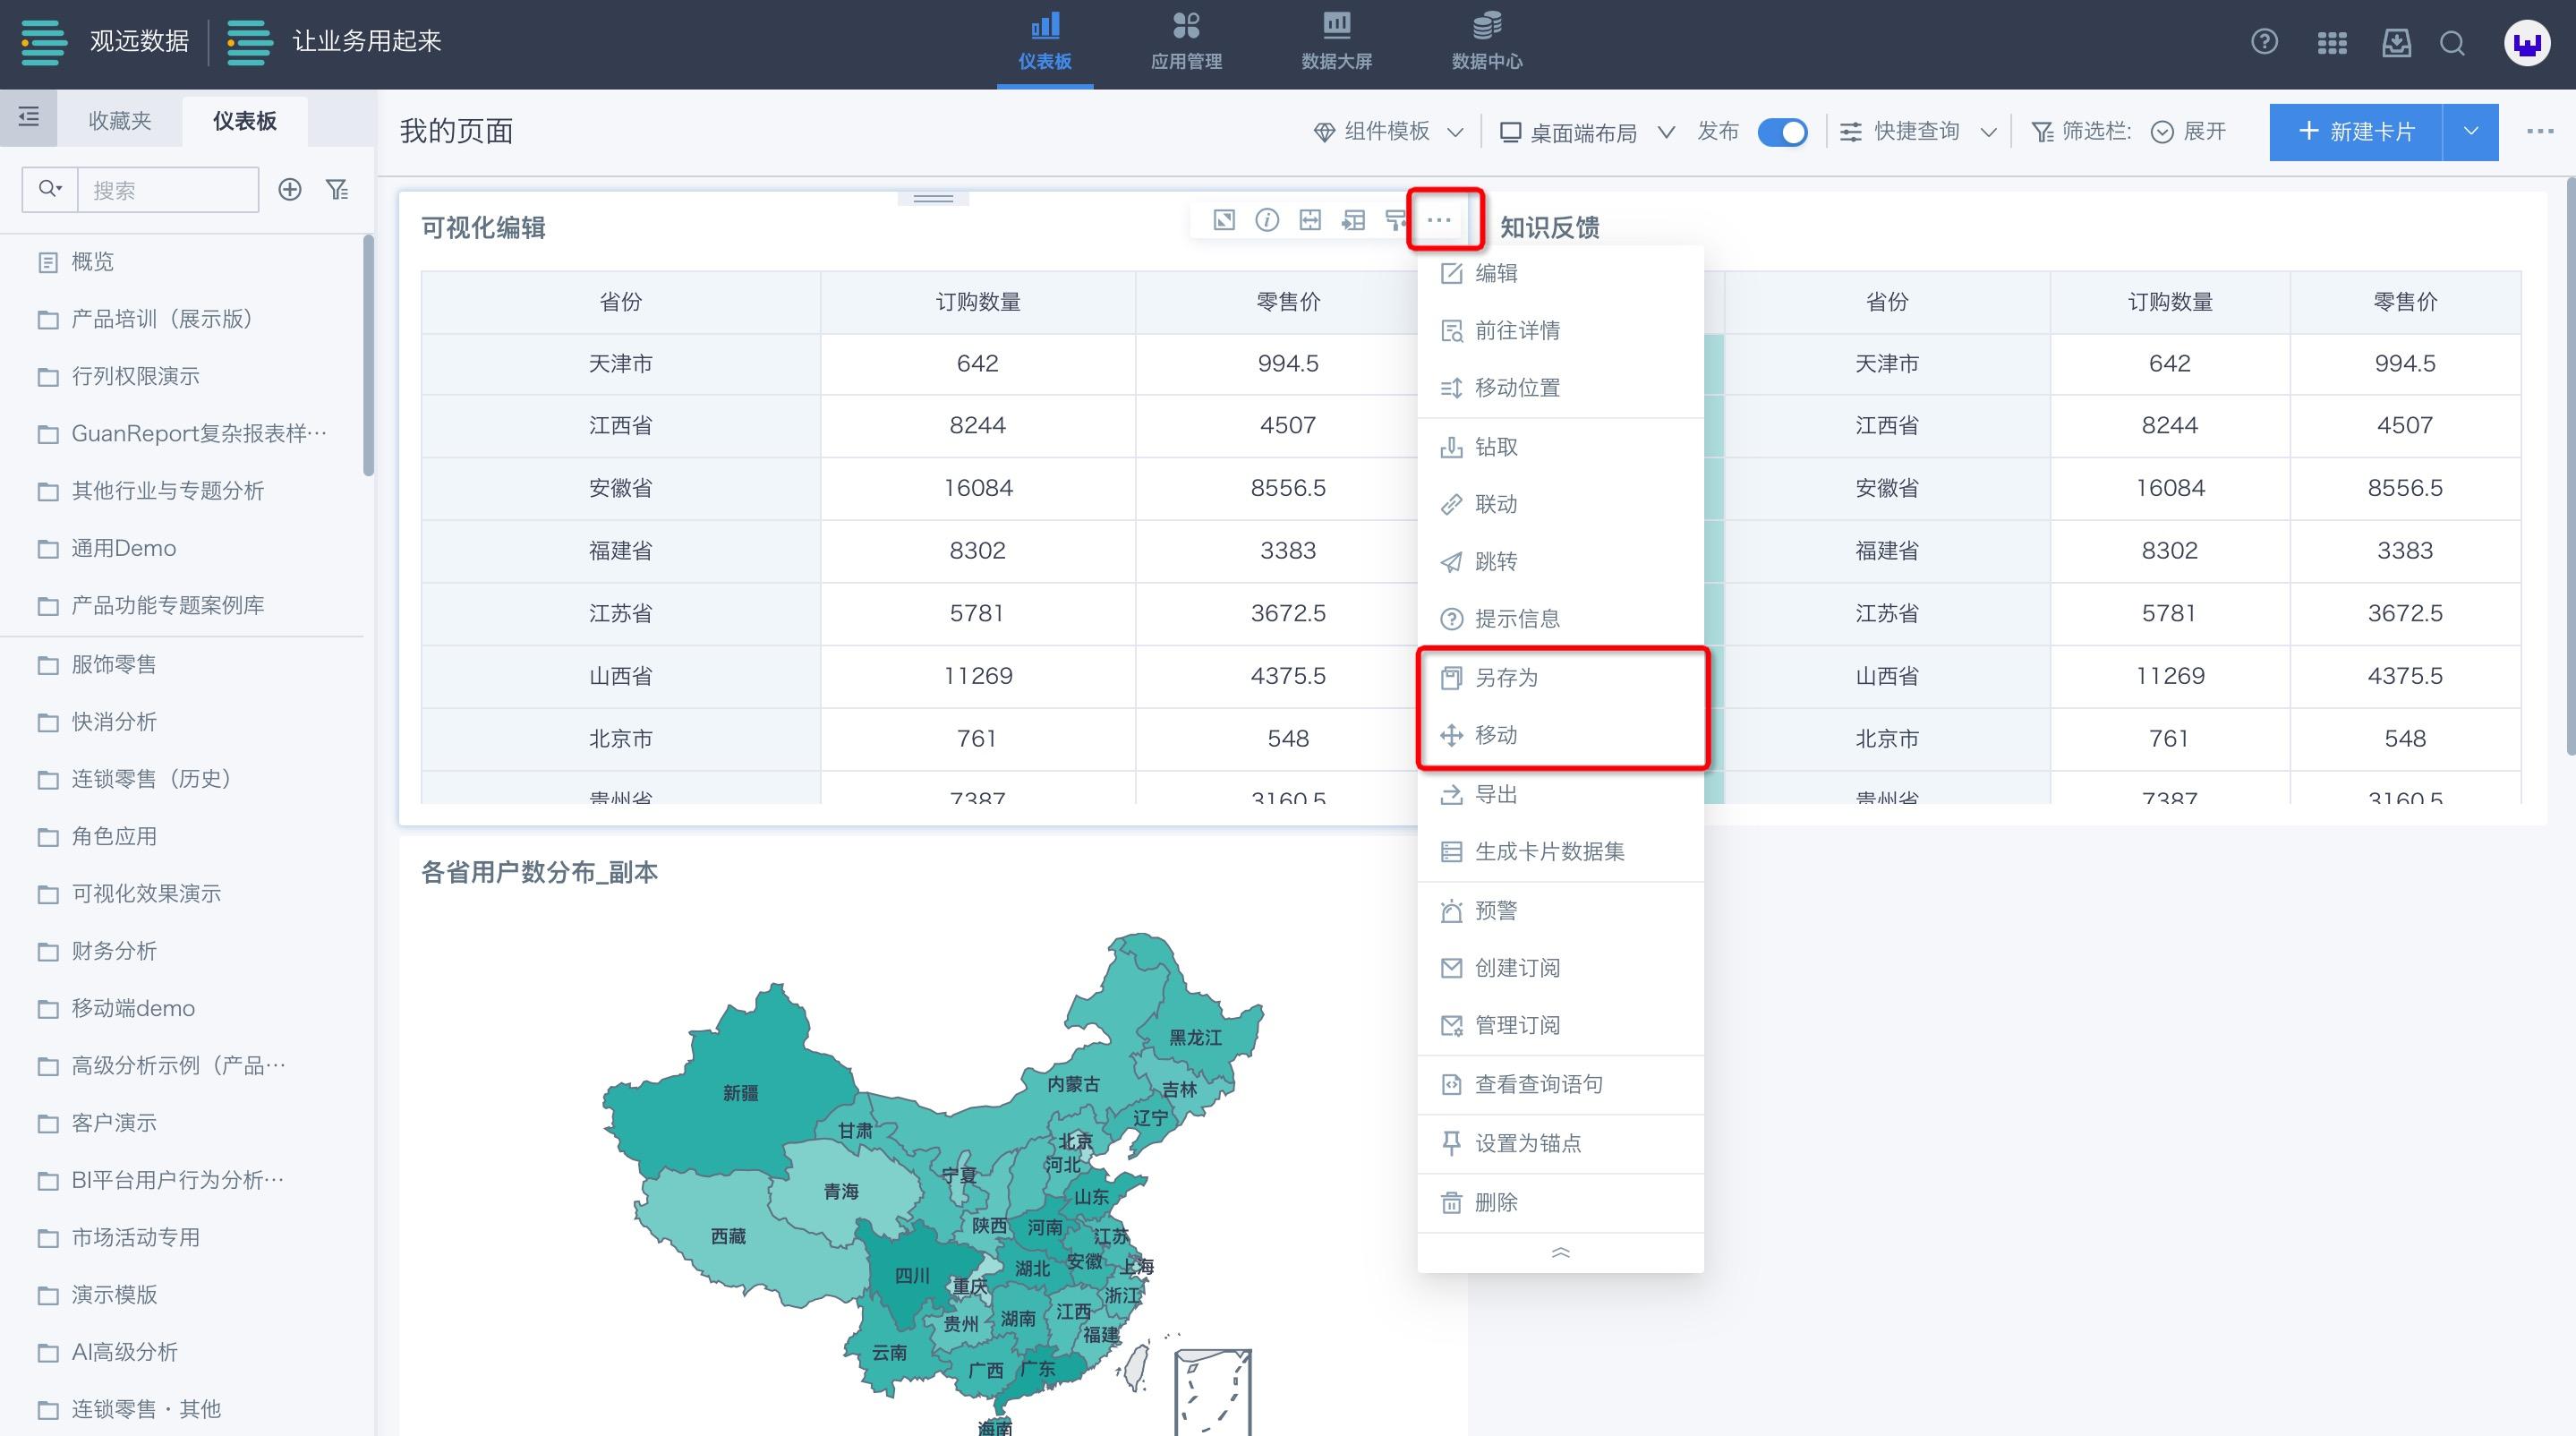Open the 数据大屏 top navigation
2576x1436 pixels.
pyautogui.click(x=1336, y=42)
